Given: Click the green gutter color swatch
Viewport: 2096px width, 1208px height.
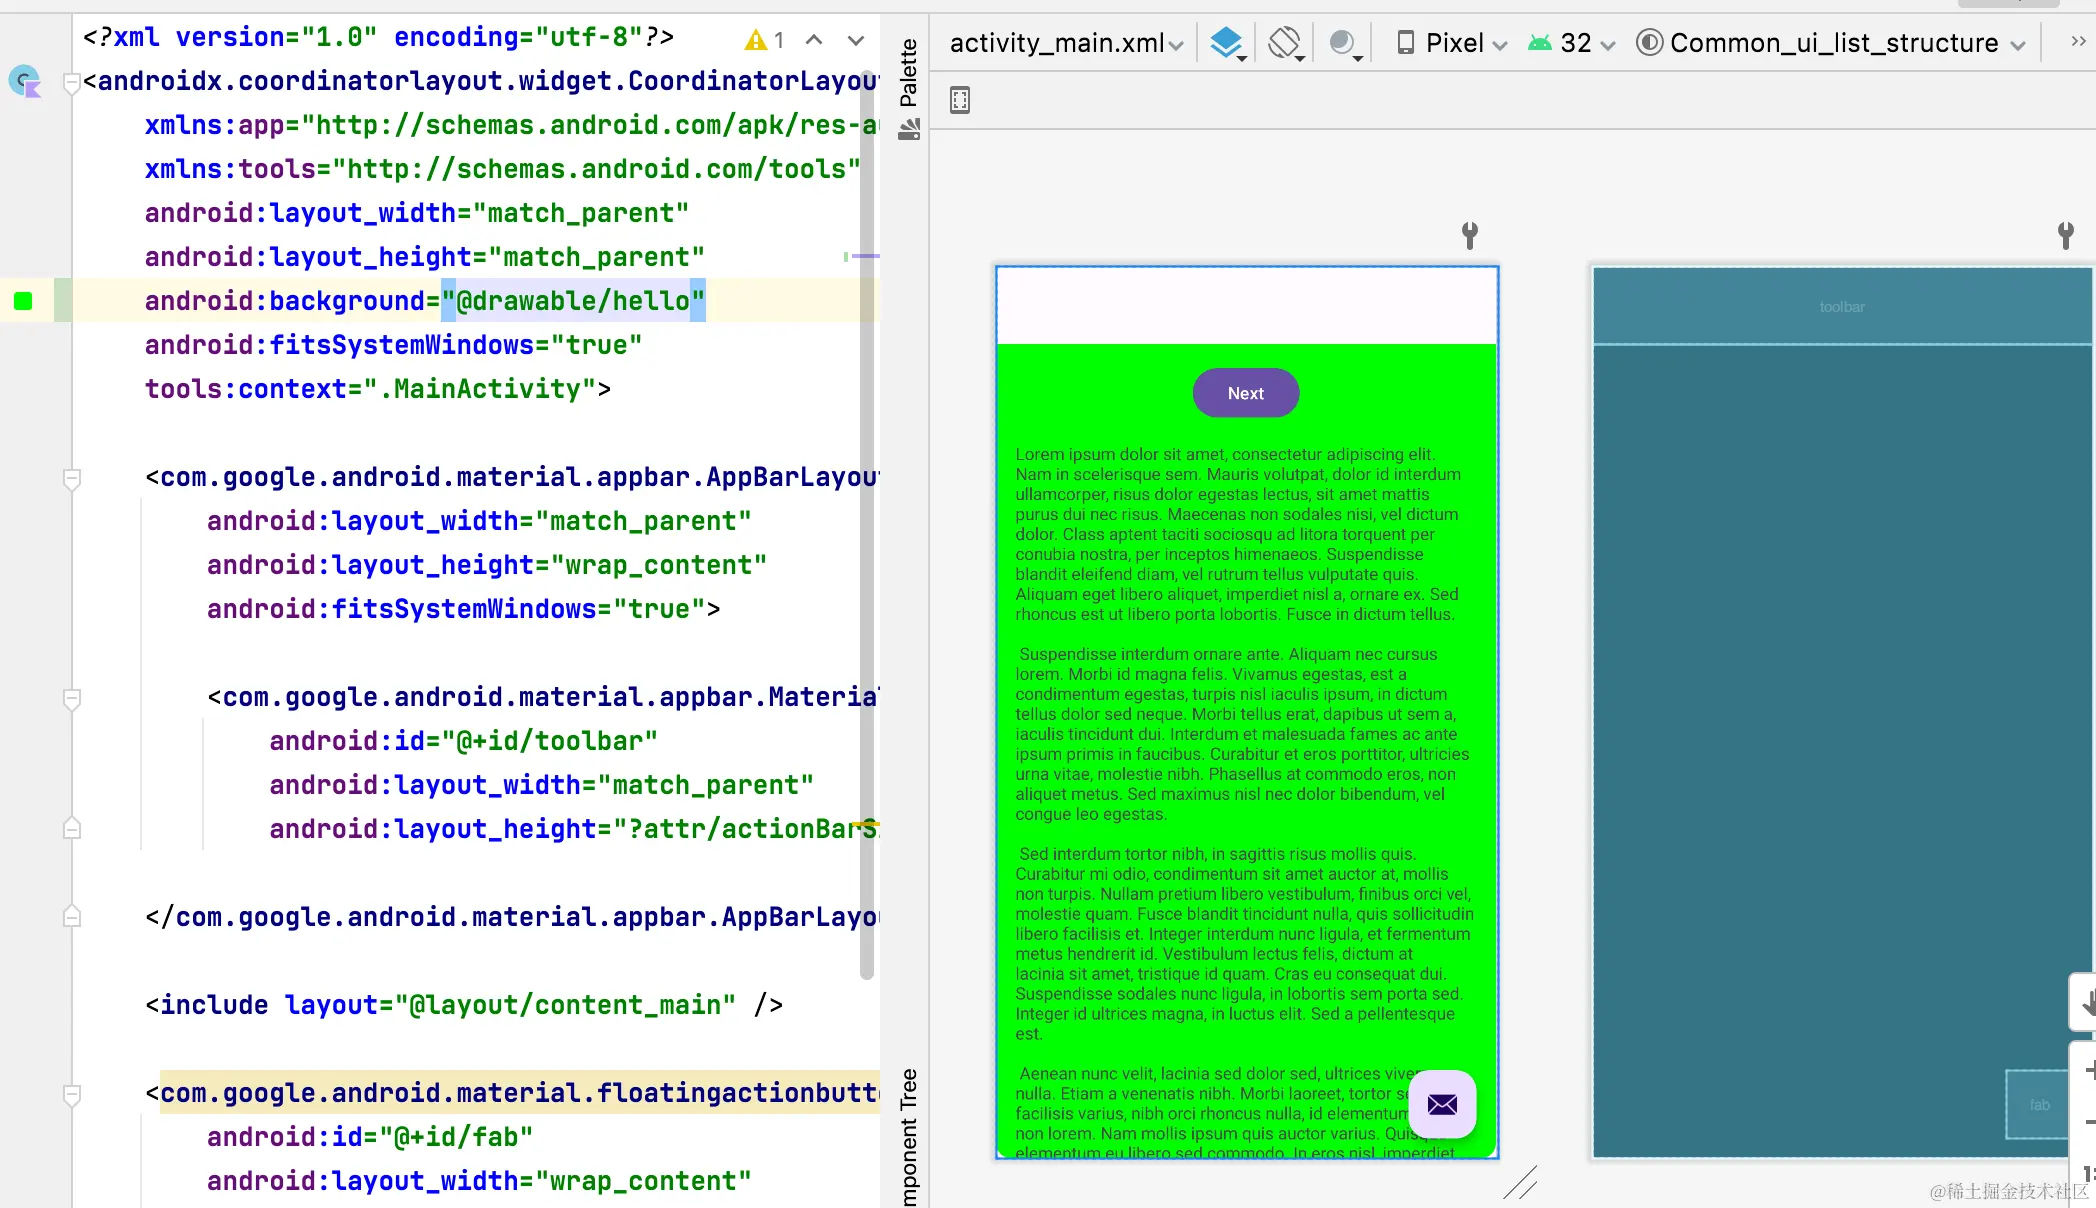Looking at the screenshot, I should (23, 301).
